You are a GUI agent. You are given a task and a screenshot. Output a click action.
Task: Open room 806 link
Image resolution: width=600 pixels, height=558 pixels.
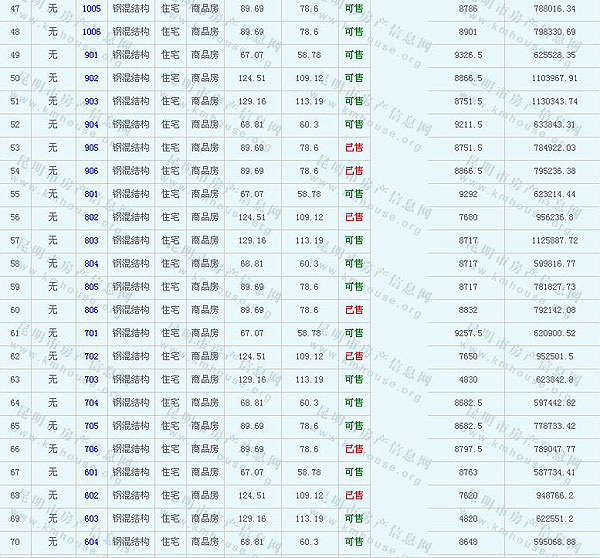[91, 310]
